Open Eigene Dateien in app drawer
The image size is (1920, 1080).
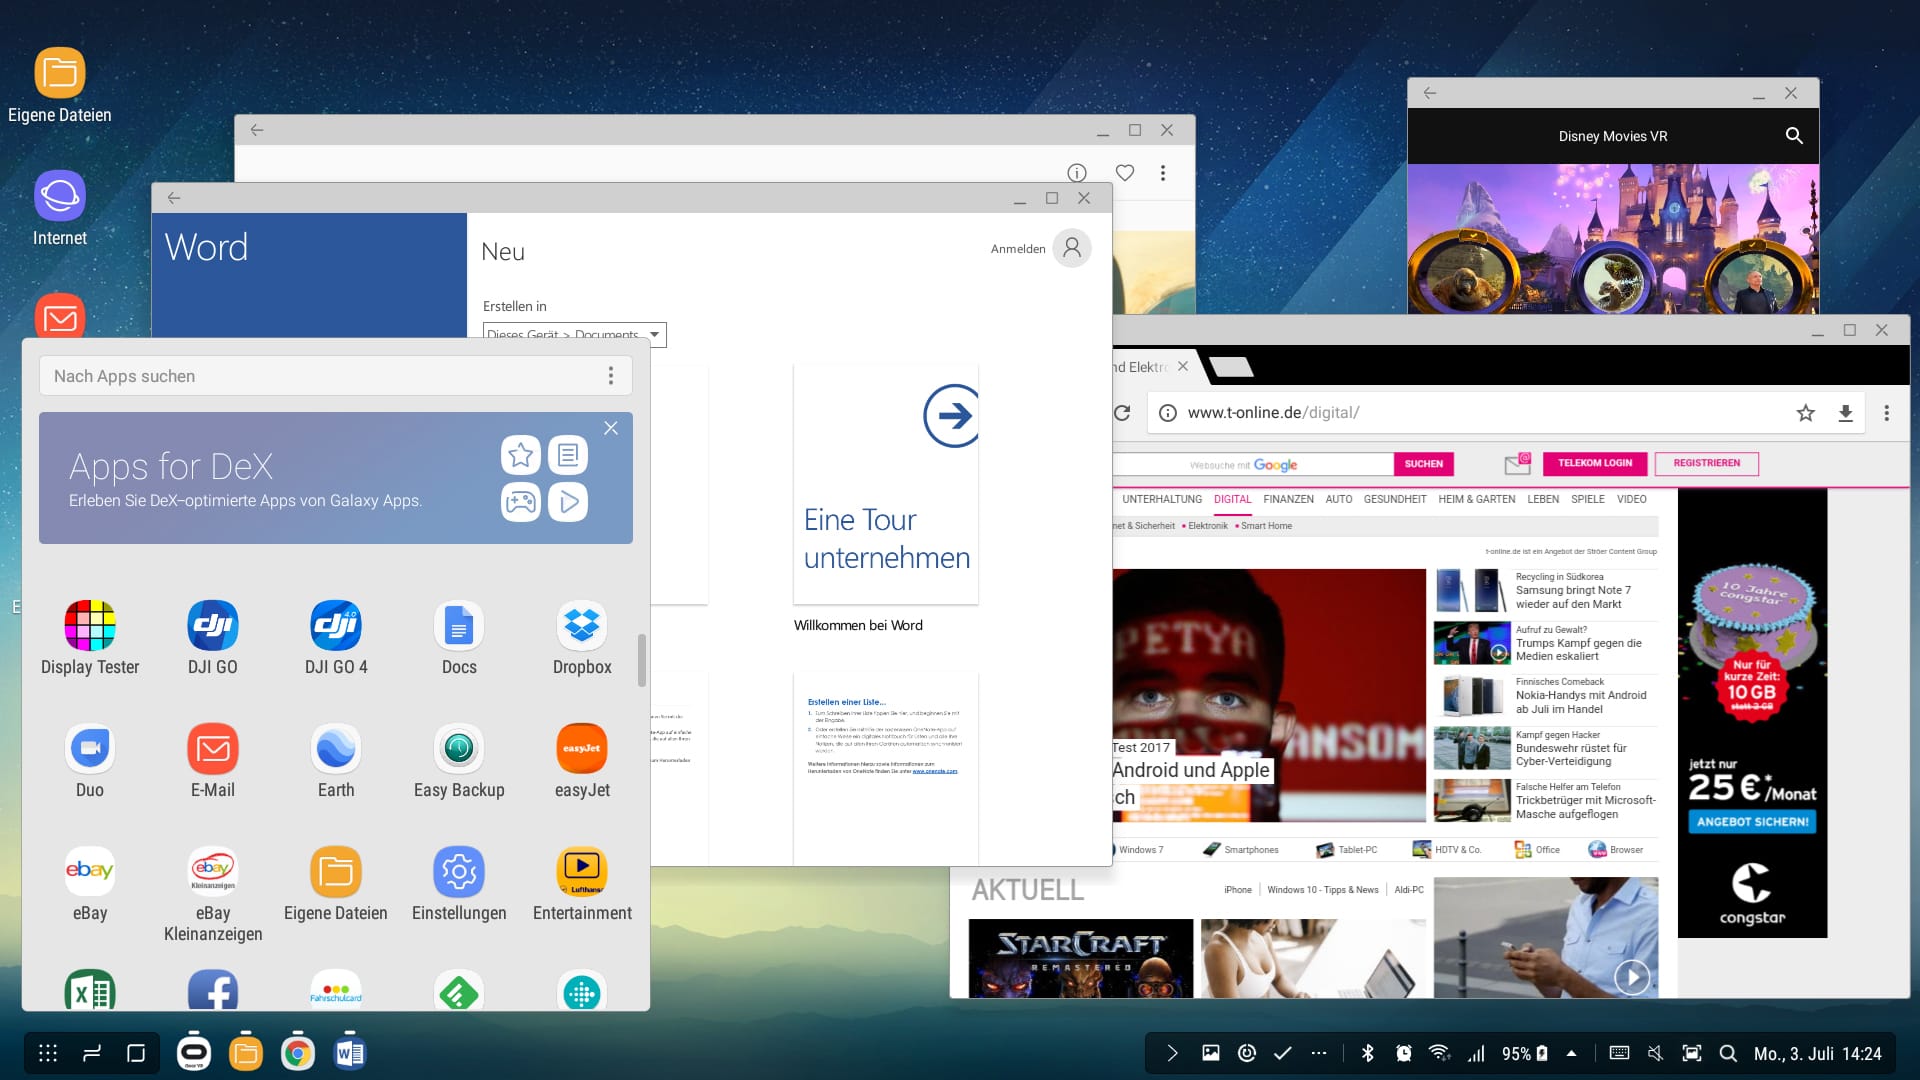pyautogui.click(x=336, y=872)
